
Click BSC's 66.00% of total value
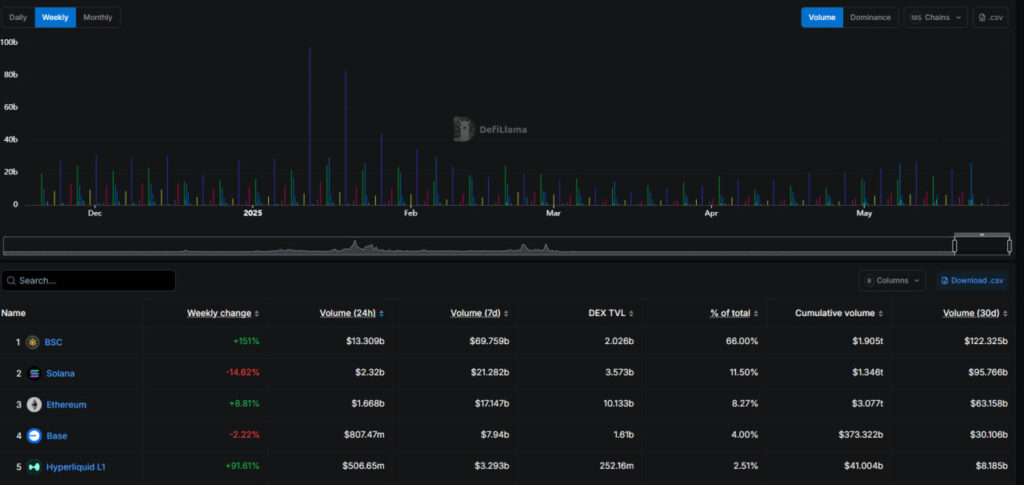pyautogui.click(x=744, y=342)
